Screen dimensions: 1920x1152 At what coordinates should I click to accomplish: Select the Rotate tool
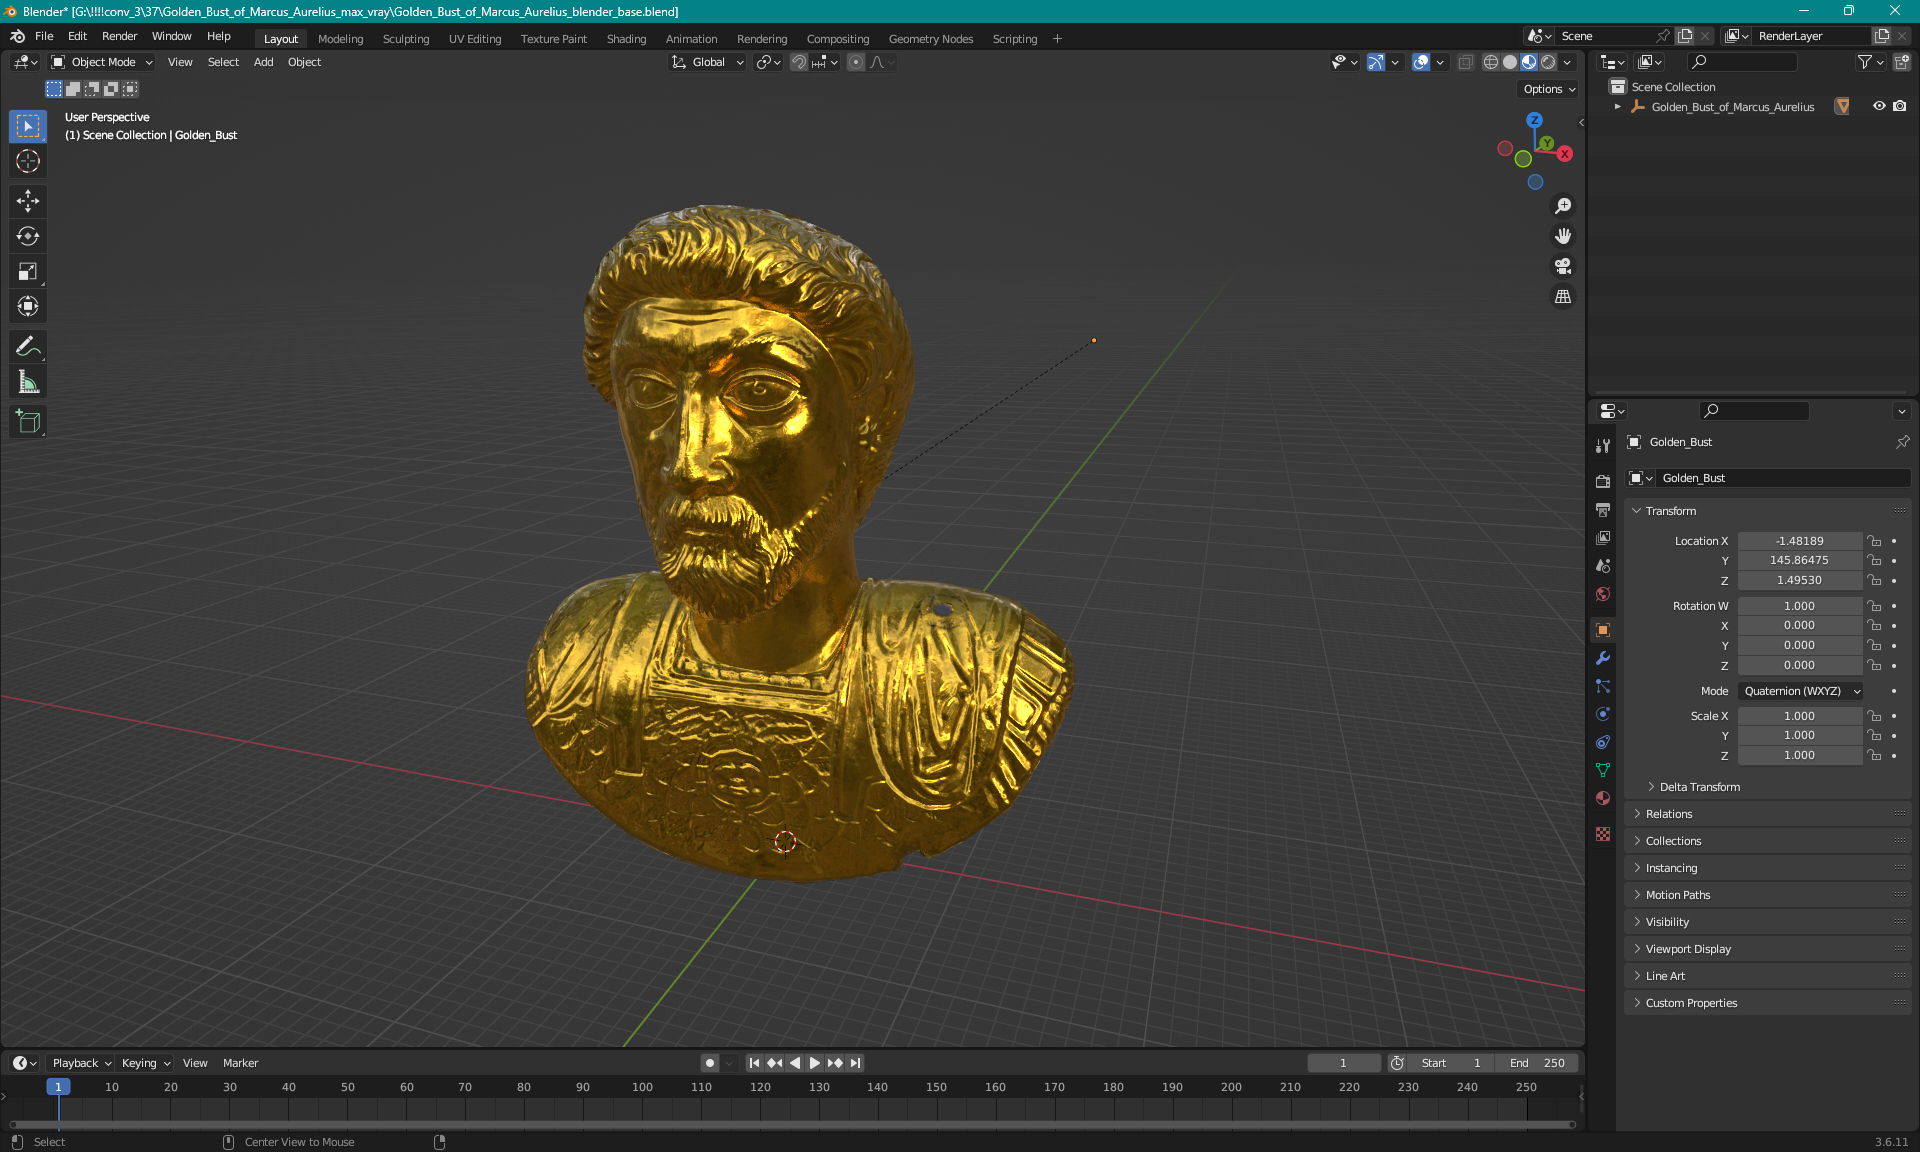[28, 236]
